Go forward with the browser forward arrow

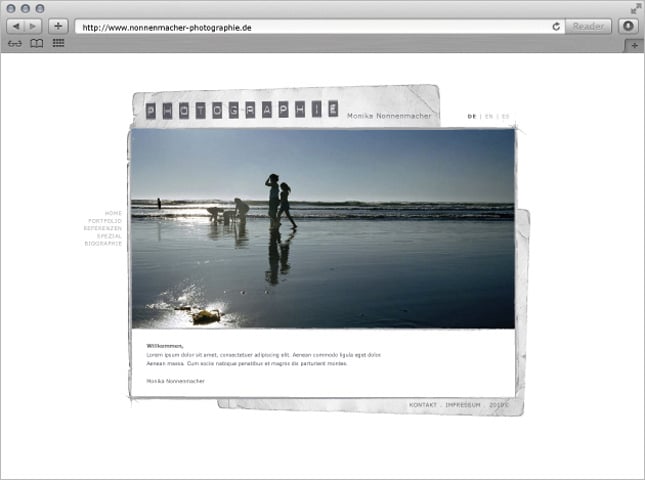[33, 27]
